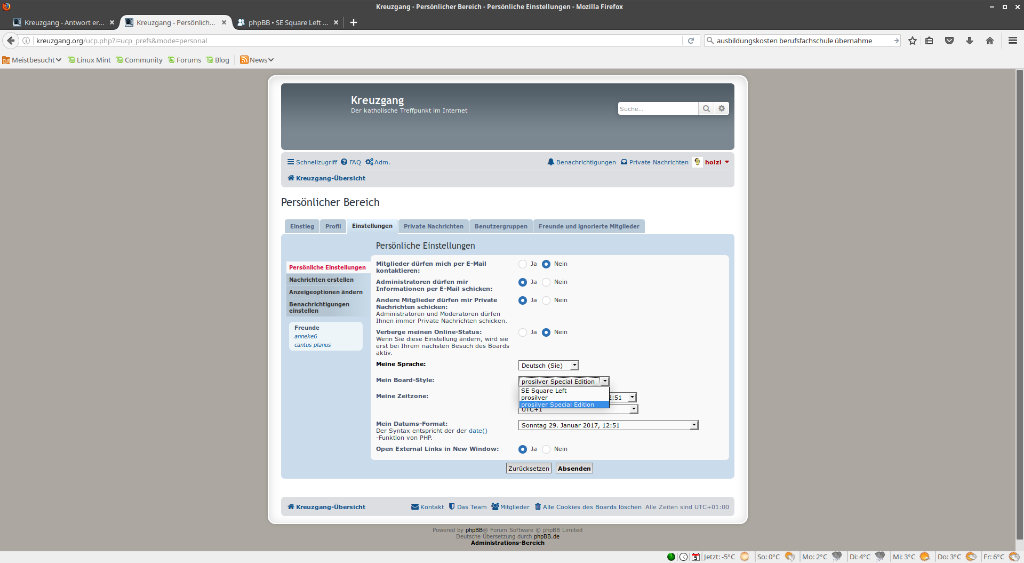
Task: Open advanced search gear icon
Action: tap(722, 108)
